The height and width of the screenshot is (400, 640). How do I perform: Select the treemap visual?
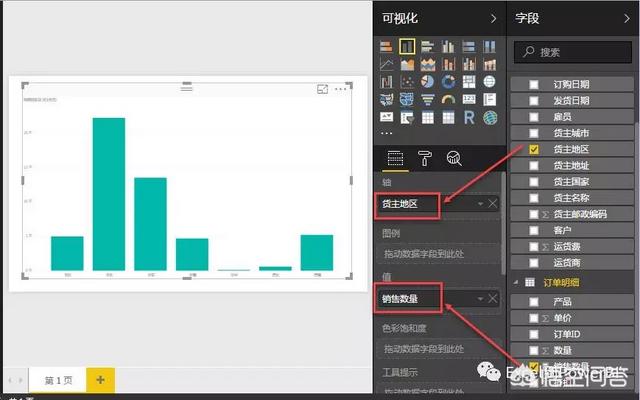pos(469,82)
